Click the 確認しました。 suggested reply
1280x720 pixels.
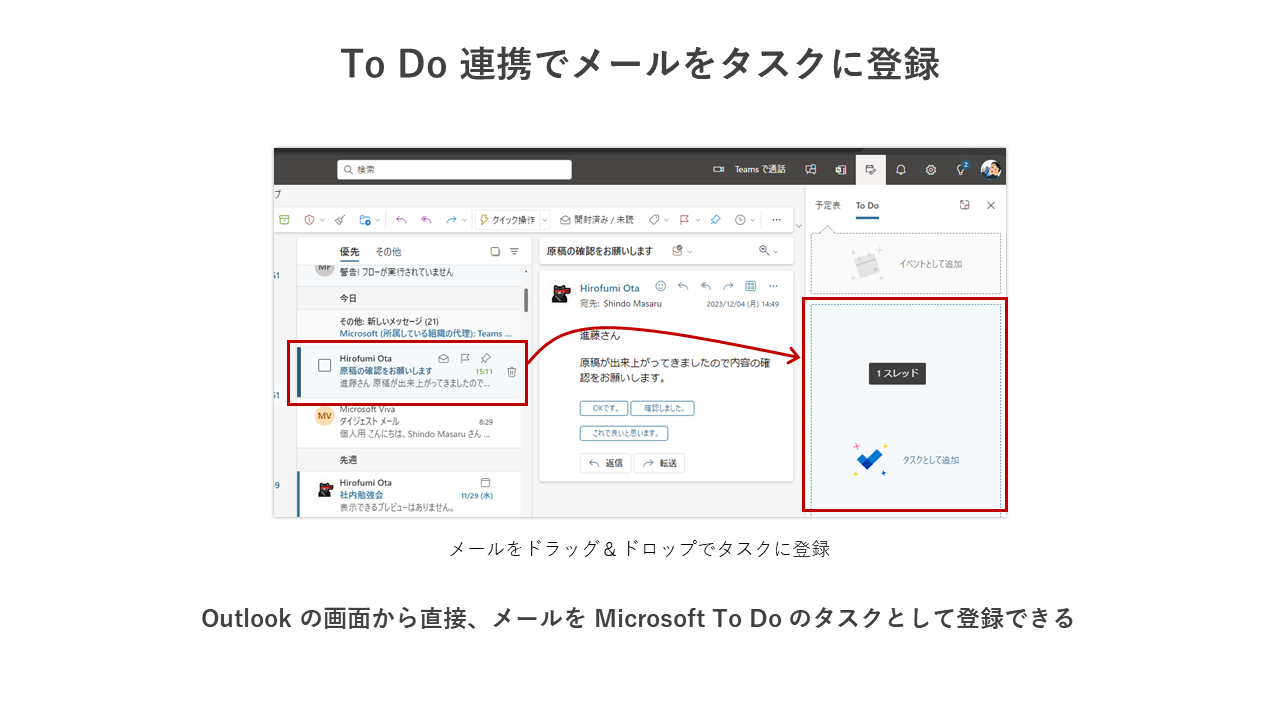[662, 408]
